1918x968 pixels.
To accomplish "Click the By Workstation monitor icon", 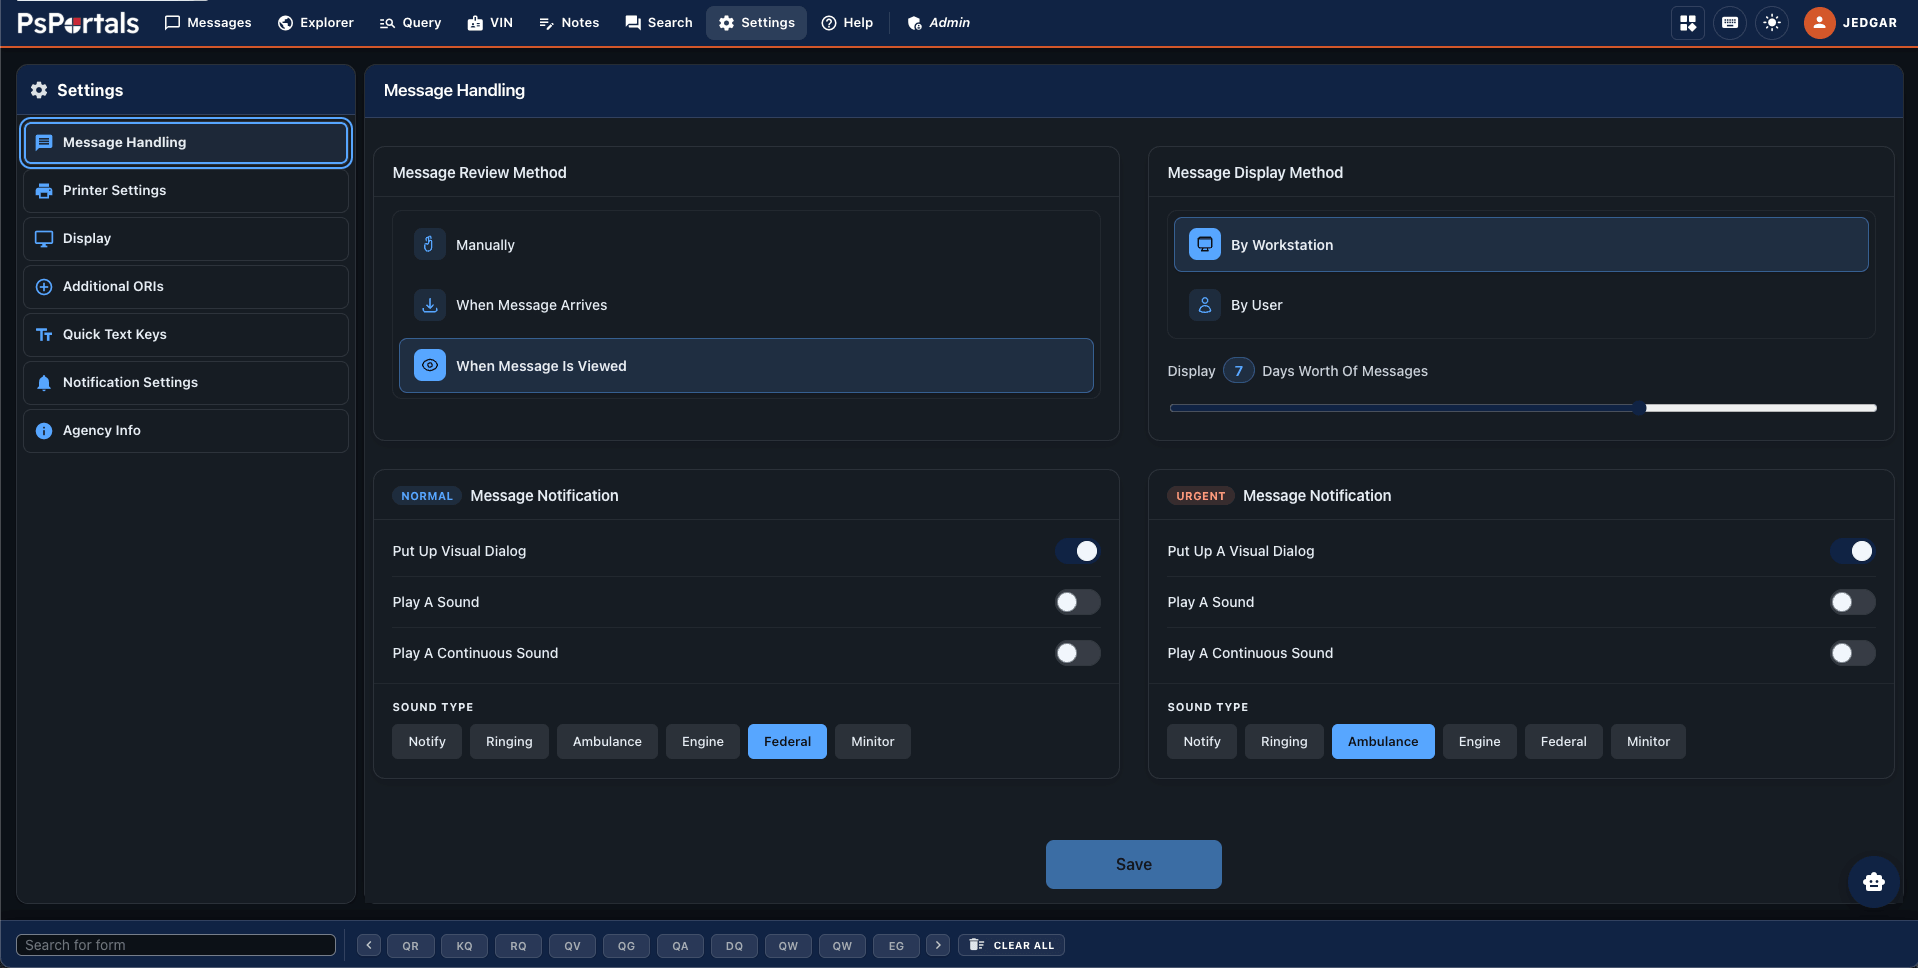I will click(1204, 244).
